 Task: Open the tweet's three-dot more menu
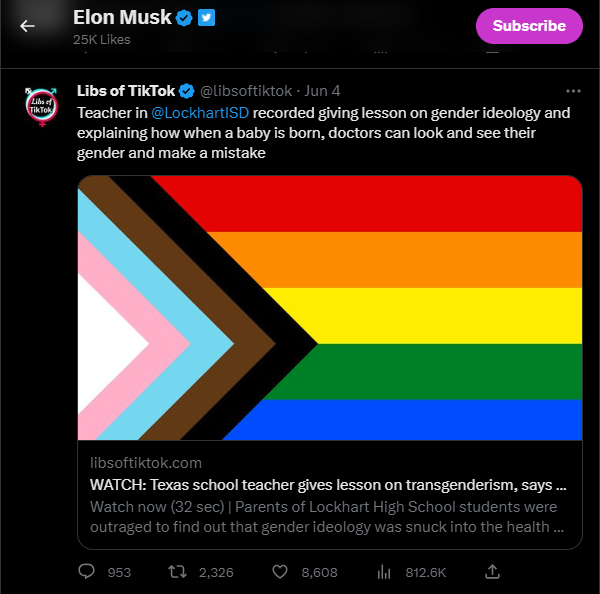(573, 90)
